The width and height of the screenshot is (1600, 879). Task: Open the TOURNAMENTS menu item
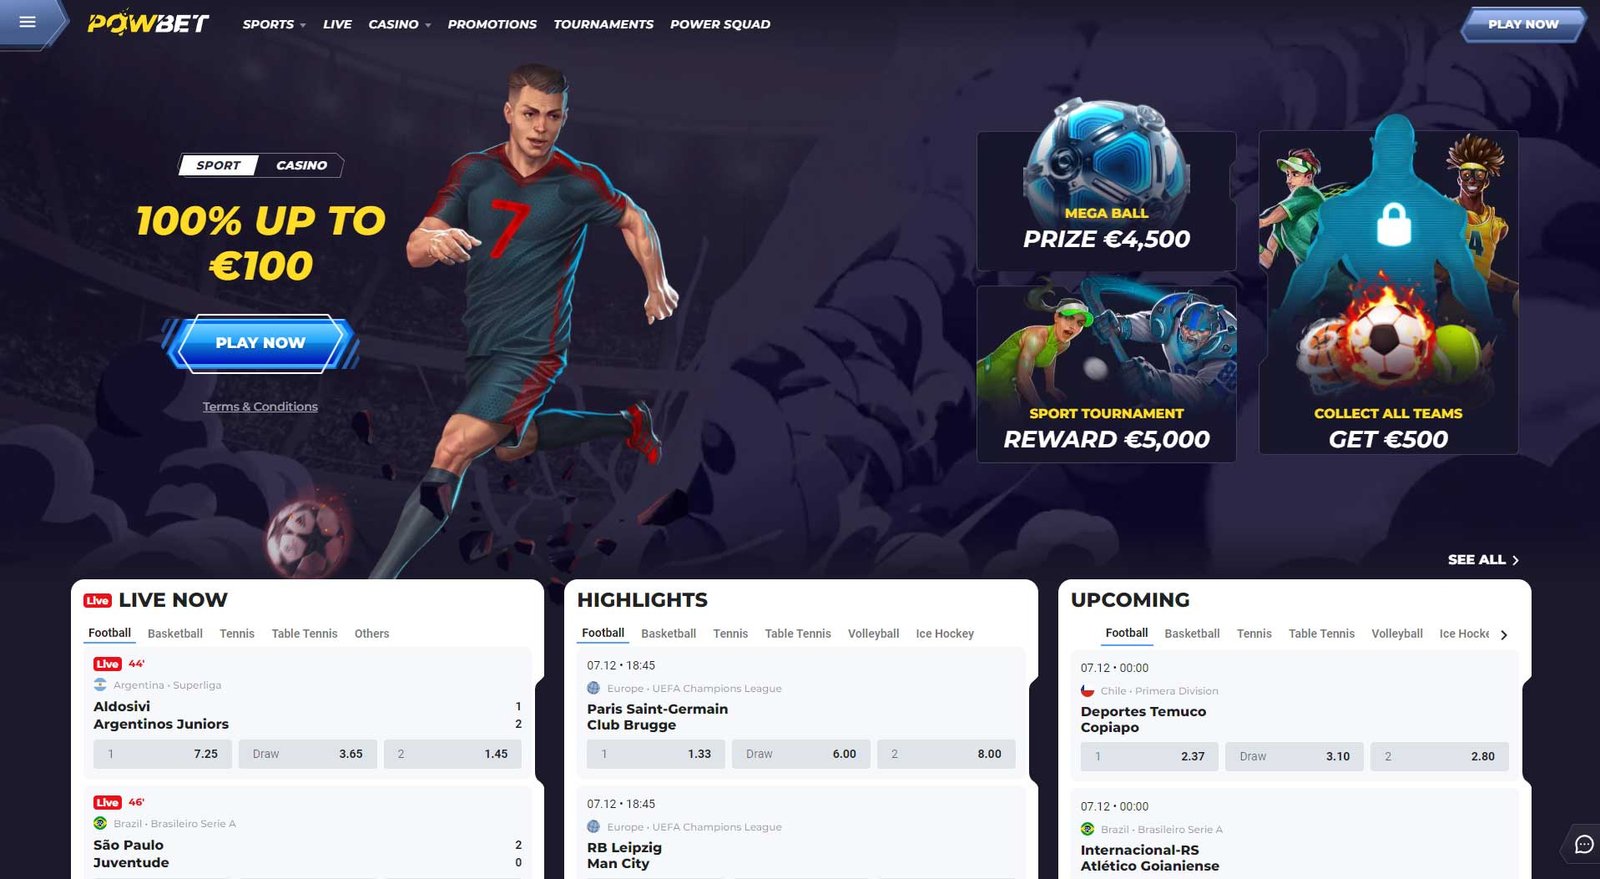point(603,24)
